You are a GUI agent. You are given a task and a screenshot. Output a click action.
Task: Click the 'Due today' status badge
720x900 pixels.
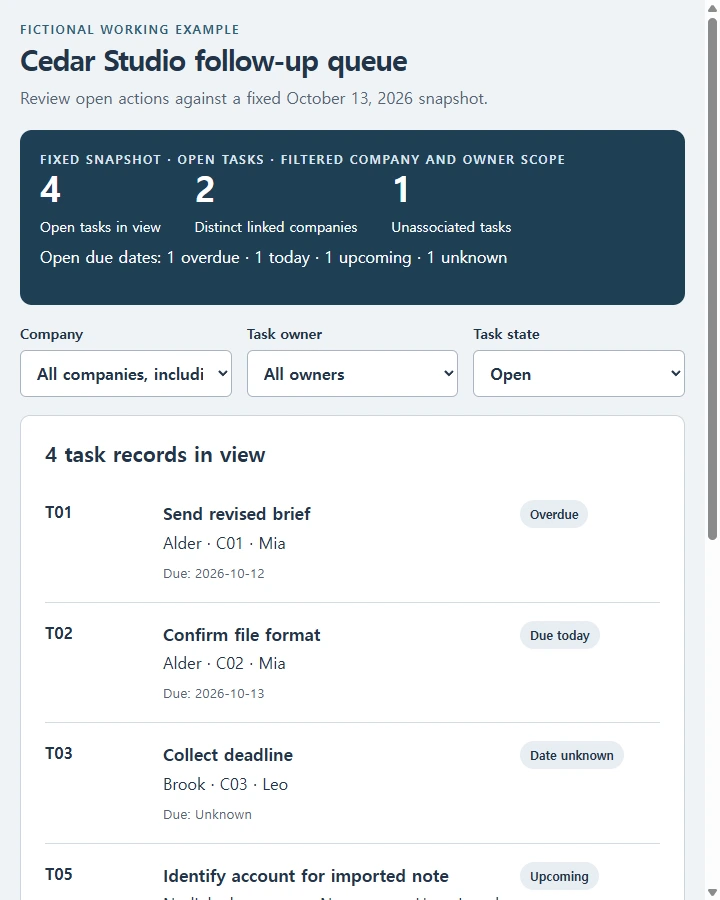tap(560, 635)
